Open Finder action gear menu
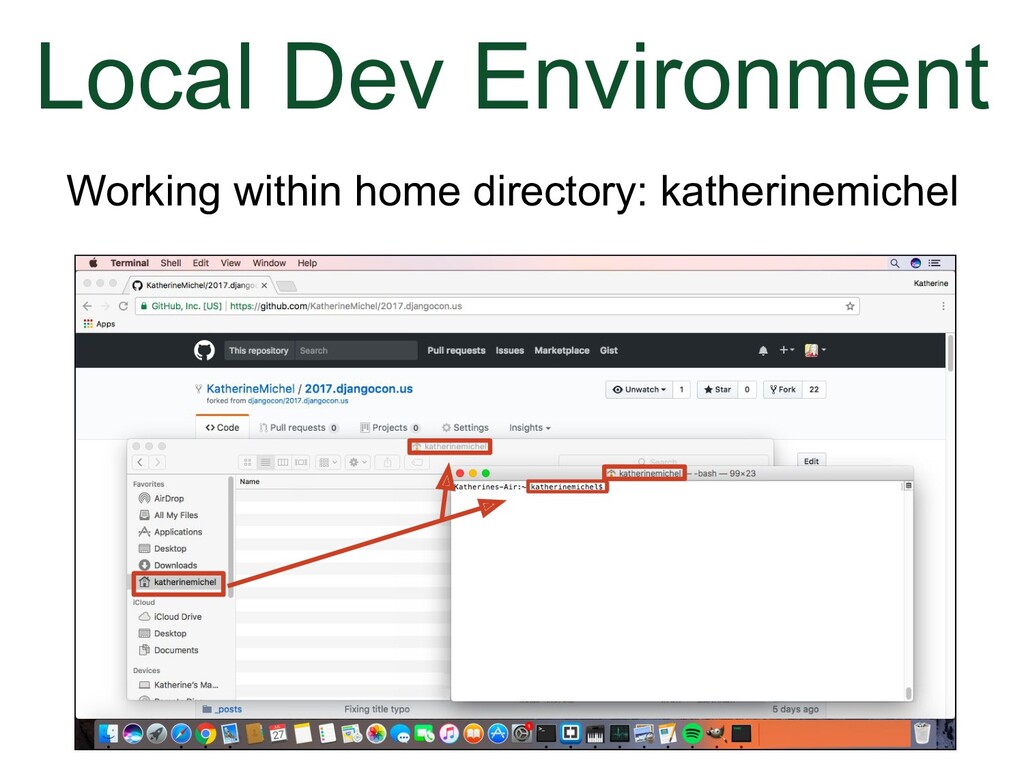This screenshot has width=1024, height=768. [357, 462]
